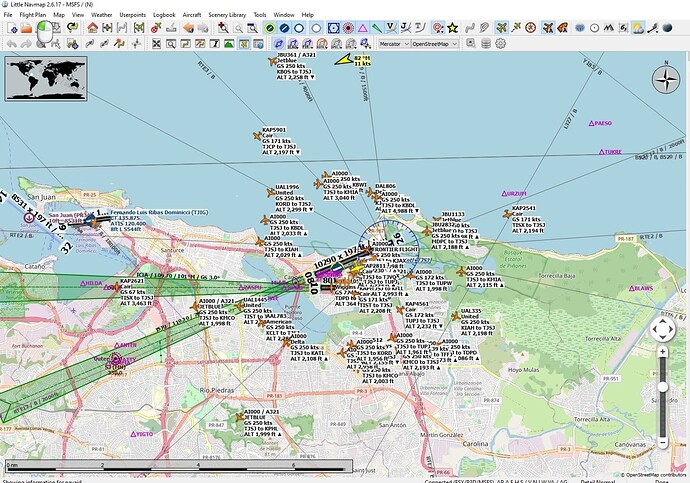Open the options gear icon
The height and width of the screenshot is (483, 690).
click(x=500, y=44)
